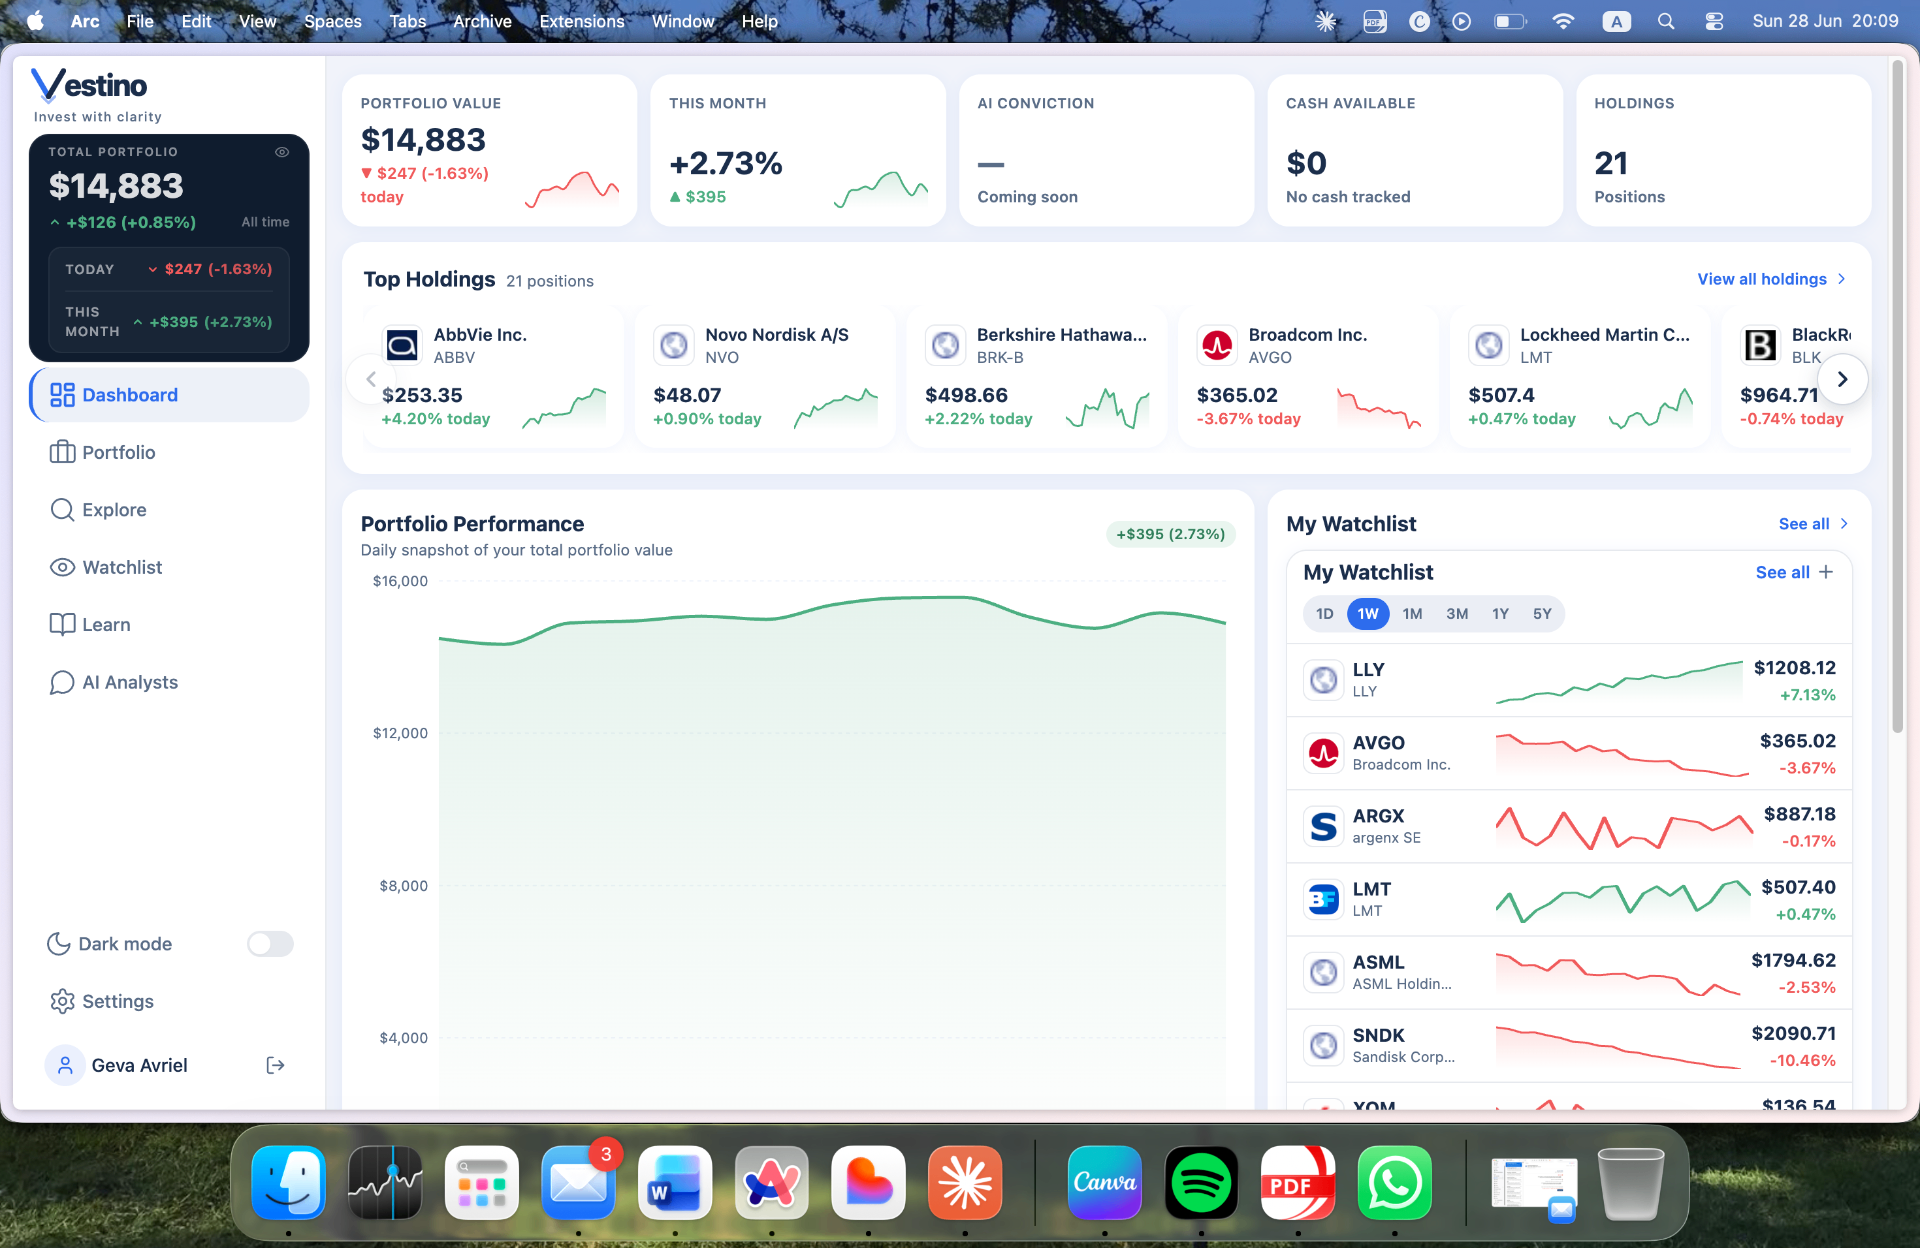Click the 21 Positions holdings card
Screen dimensions: 1920x1248
[1723, 150]
